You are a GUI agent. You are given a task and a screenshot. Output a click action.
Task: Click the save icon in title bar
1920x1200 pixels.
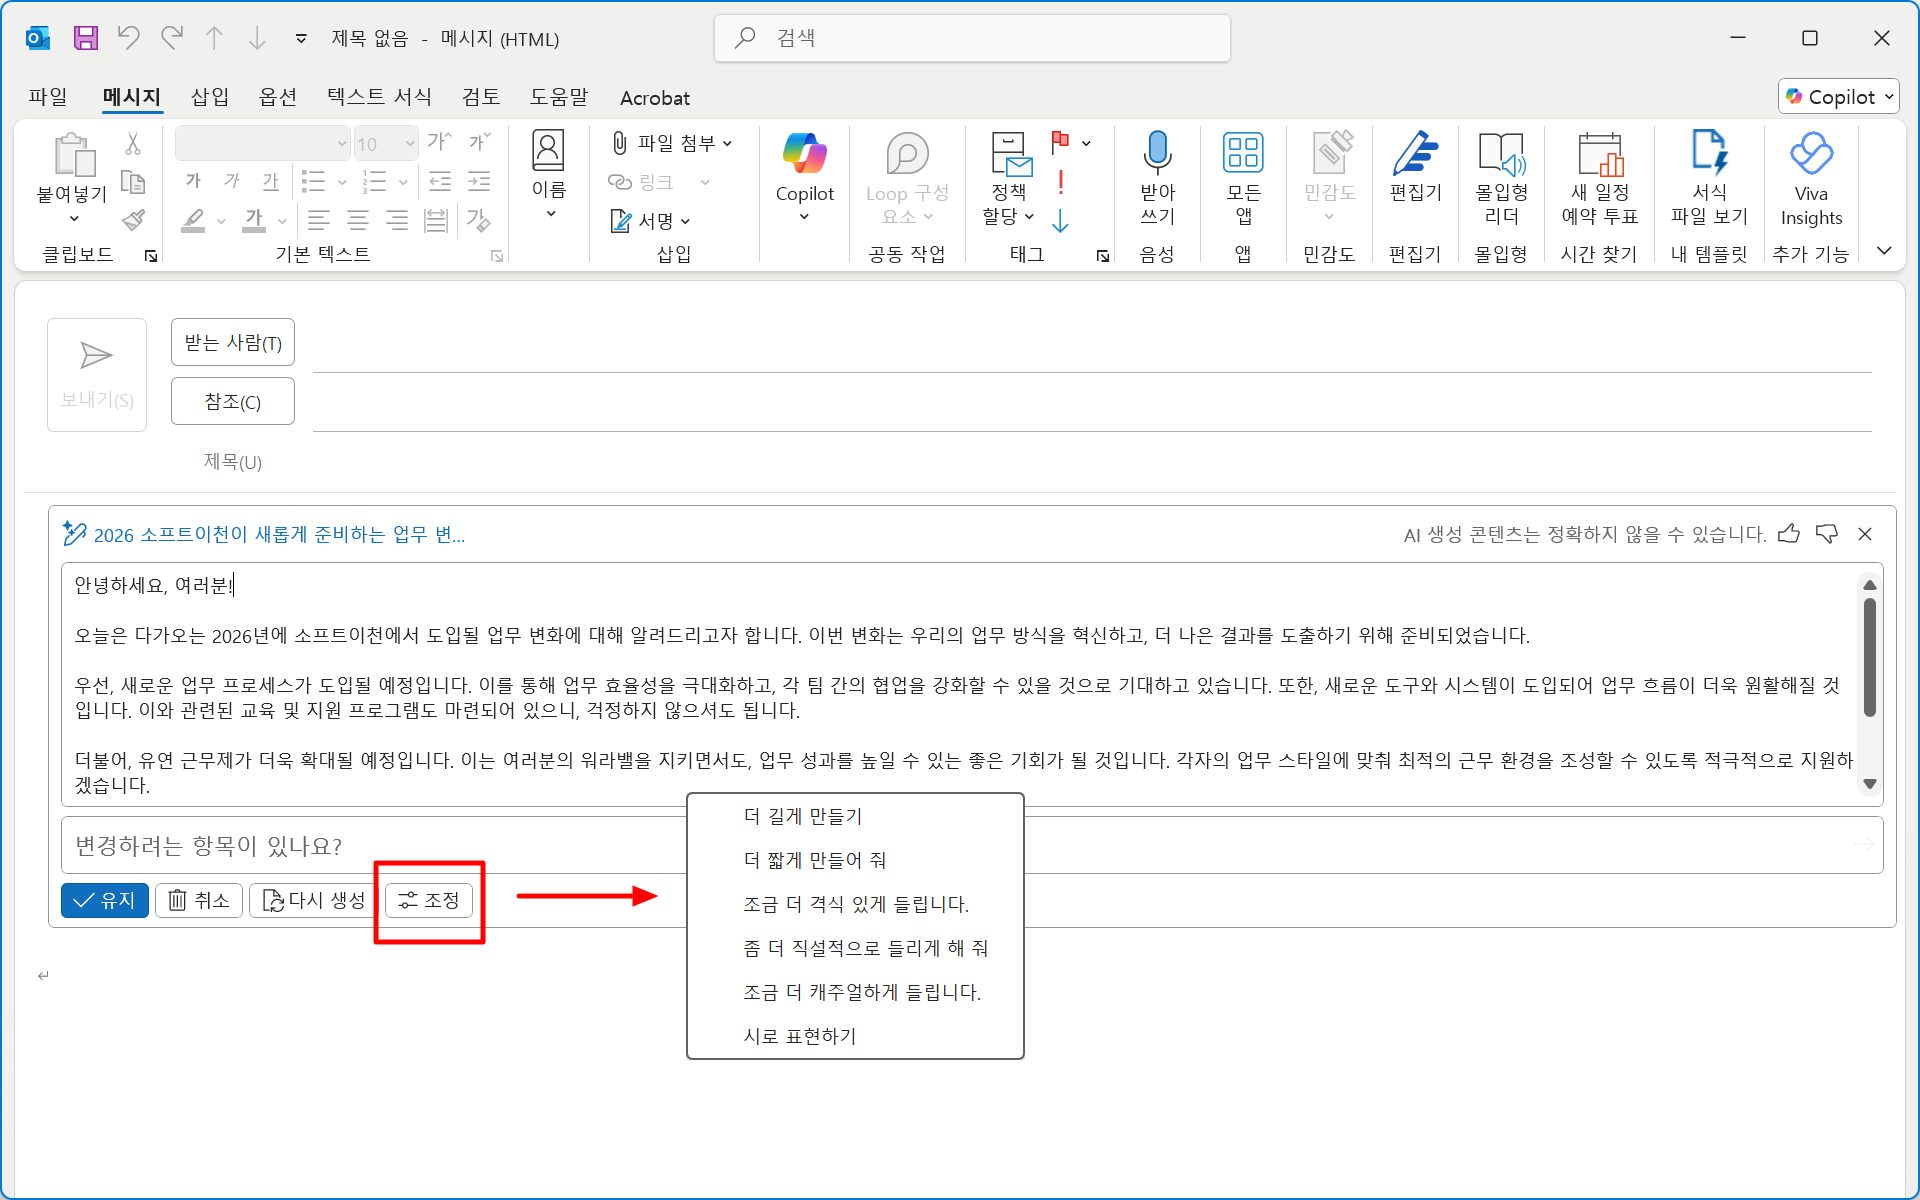coord(86,38)
